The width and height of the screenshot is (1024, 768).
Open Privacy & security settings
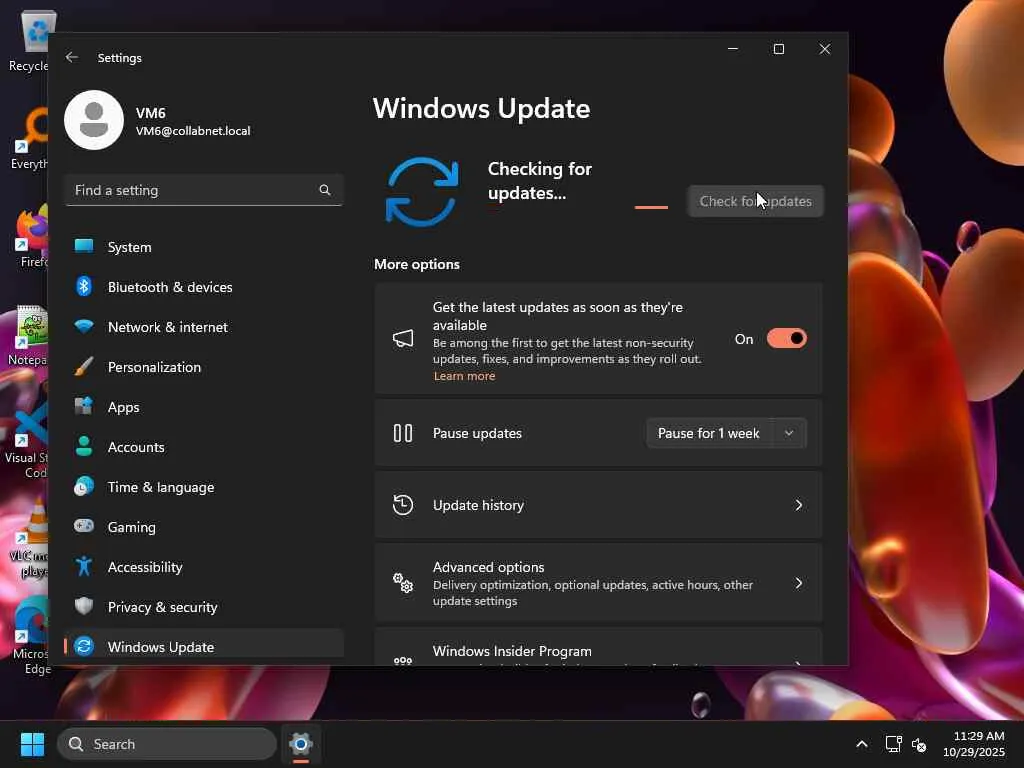point(204,607)
